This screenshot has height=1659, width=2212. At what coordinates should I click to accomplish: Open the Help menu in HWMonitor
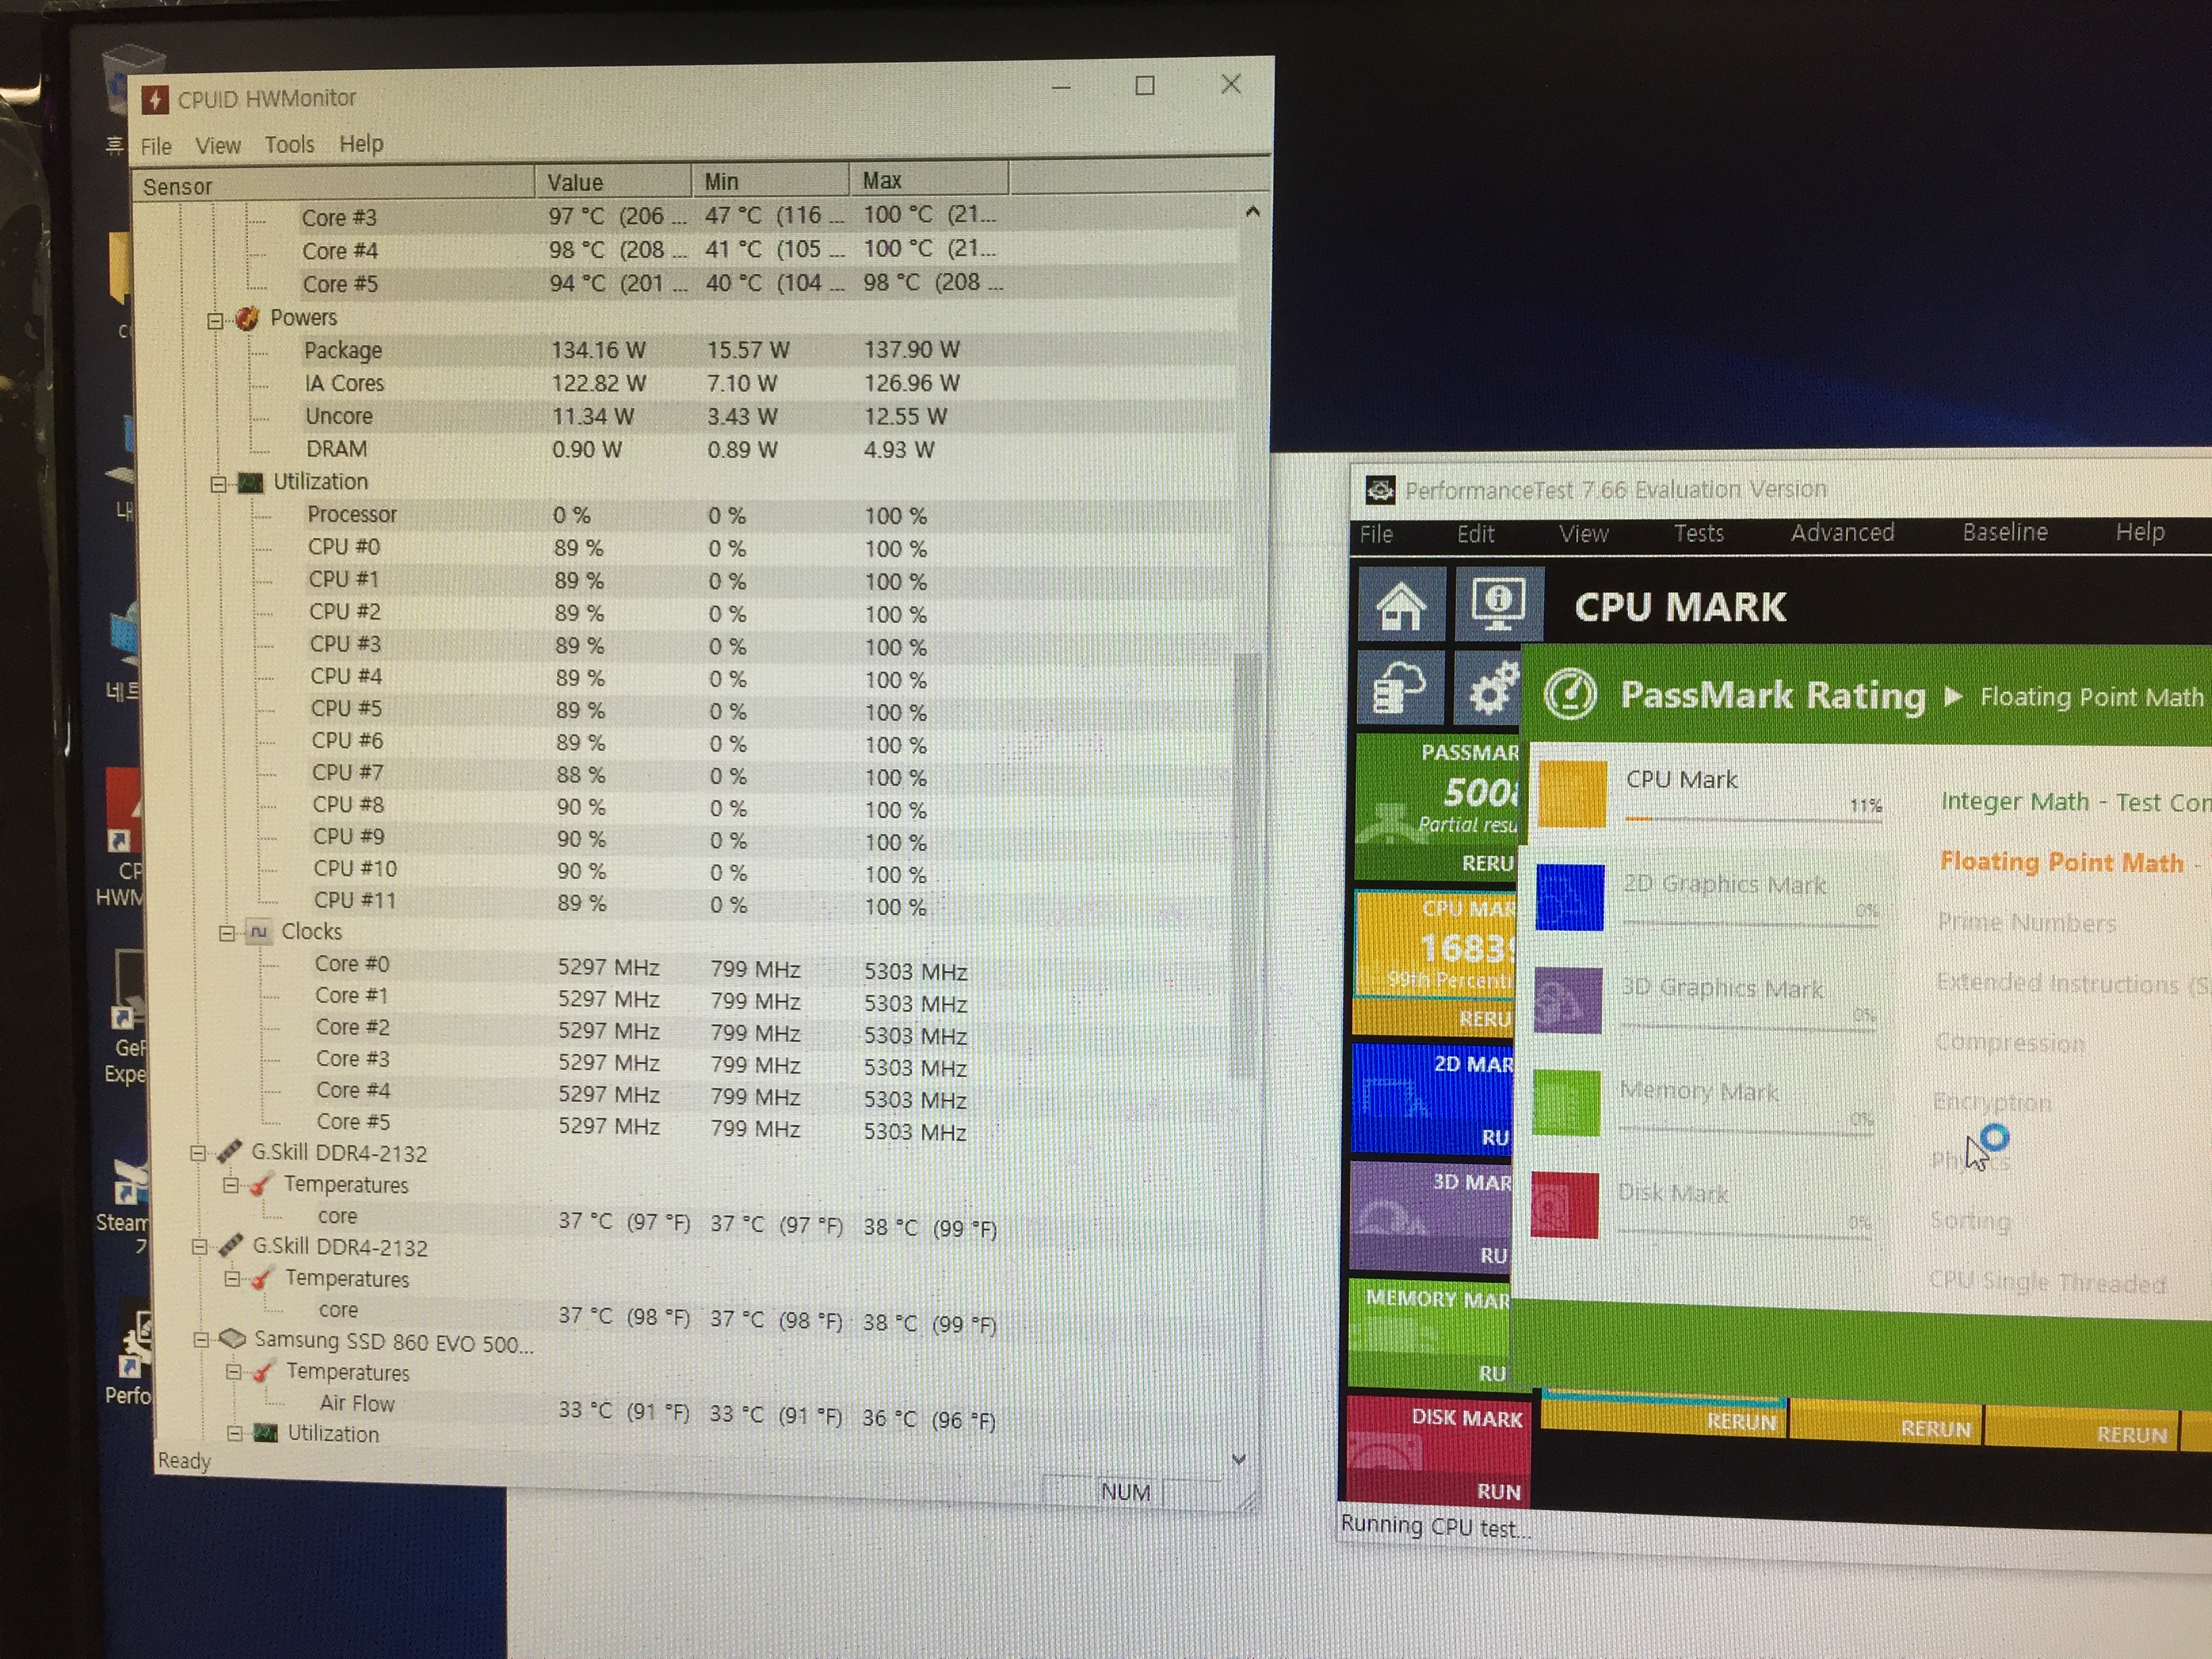[x=361, y=143]
